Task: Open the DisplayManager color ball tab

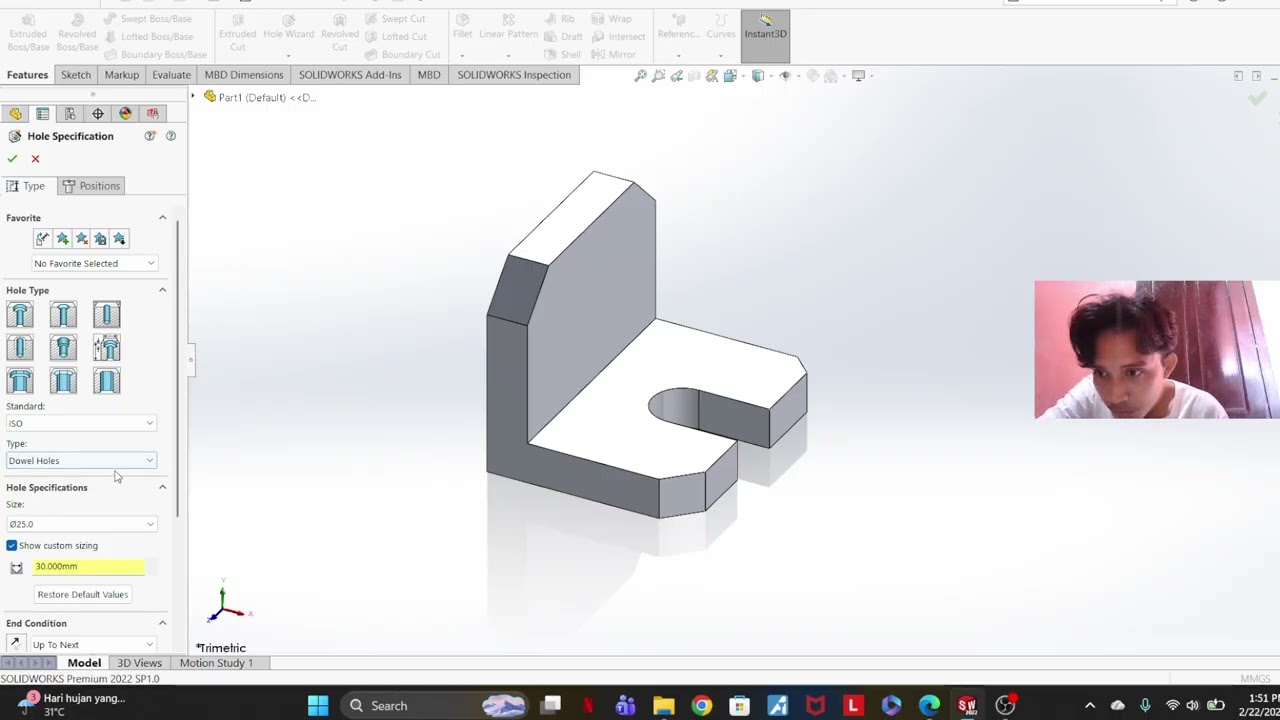Action: click(125, 114)
